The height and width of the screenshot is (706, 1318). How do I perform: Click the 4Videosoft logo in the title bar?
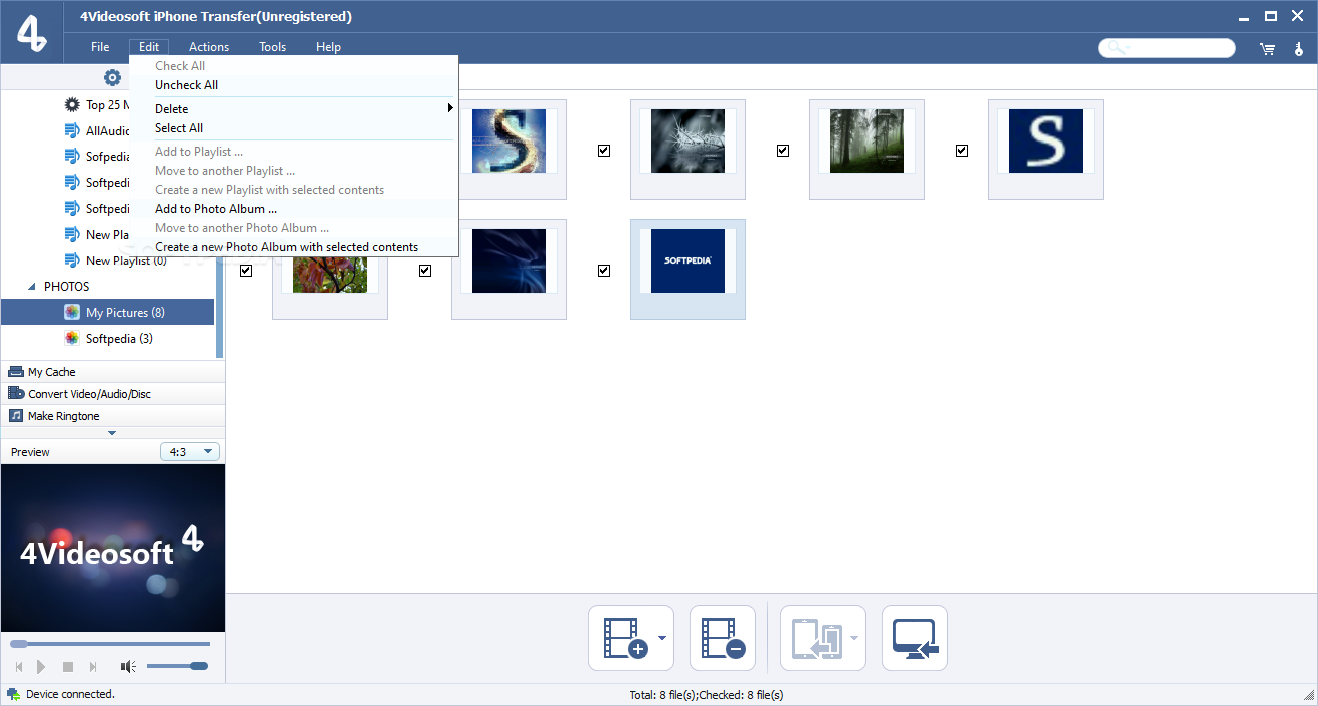(33, 32)
